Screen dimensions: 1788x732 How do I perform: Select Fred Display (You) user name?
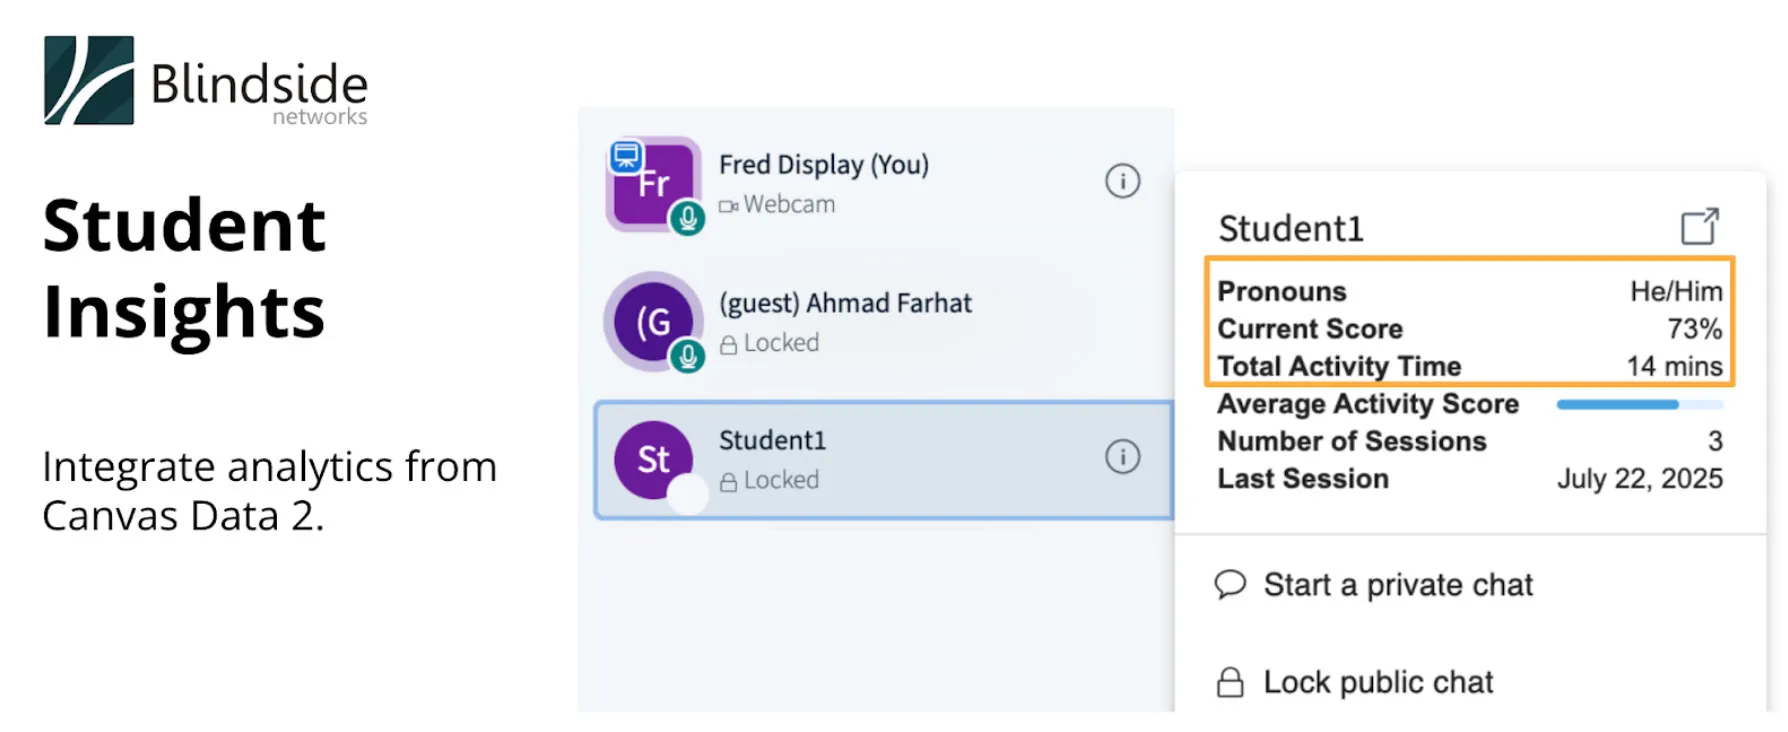[x=824, y=164]
